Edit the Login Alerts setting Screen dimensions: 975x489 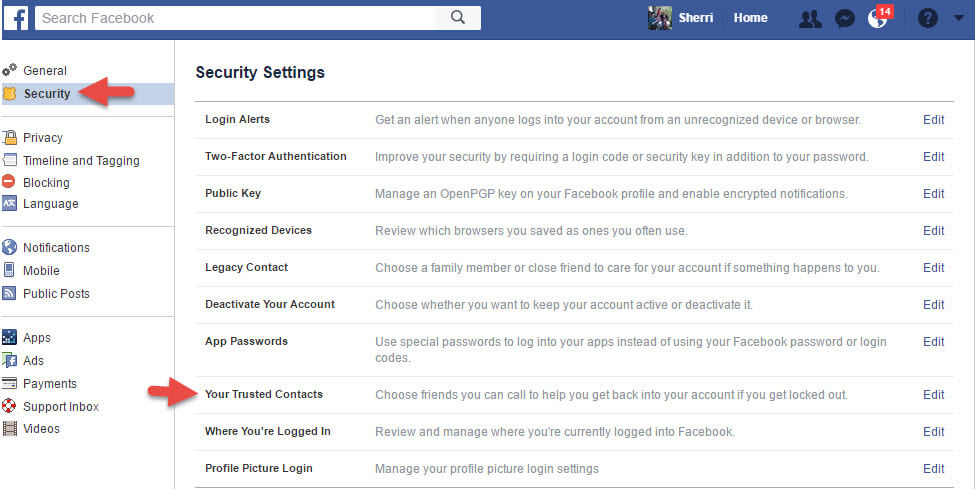(933, 119)
